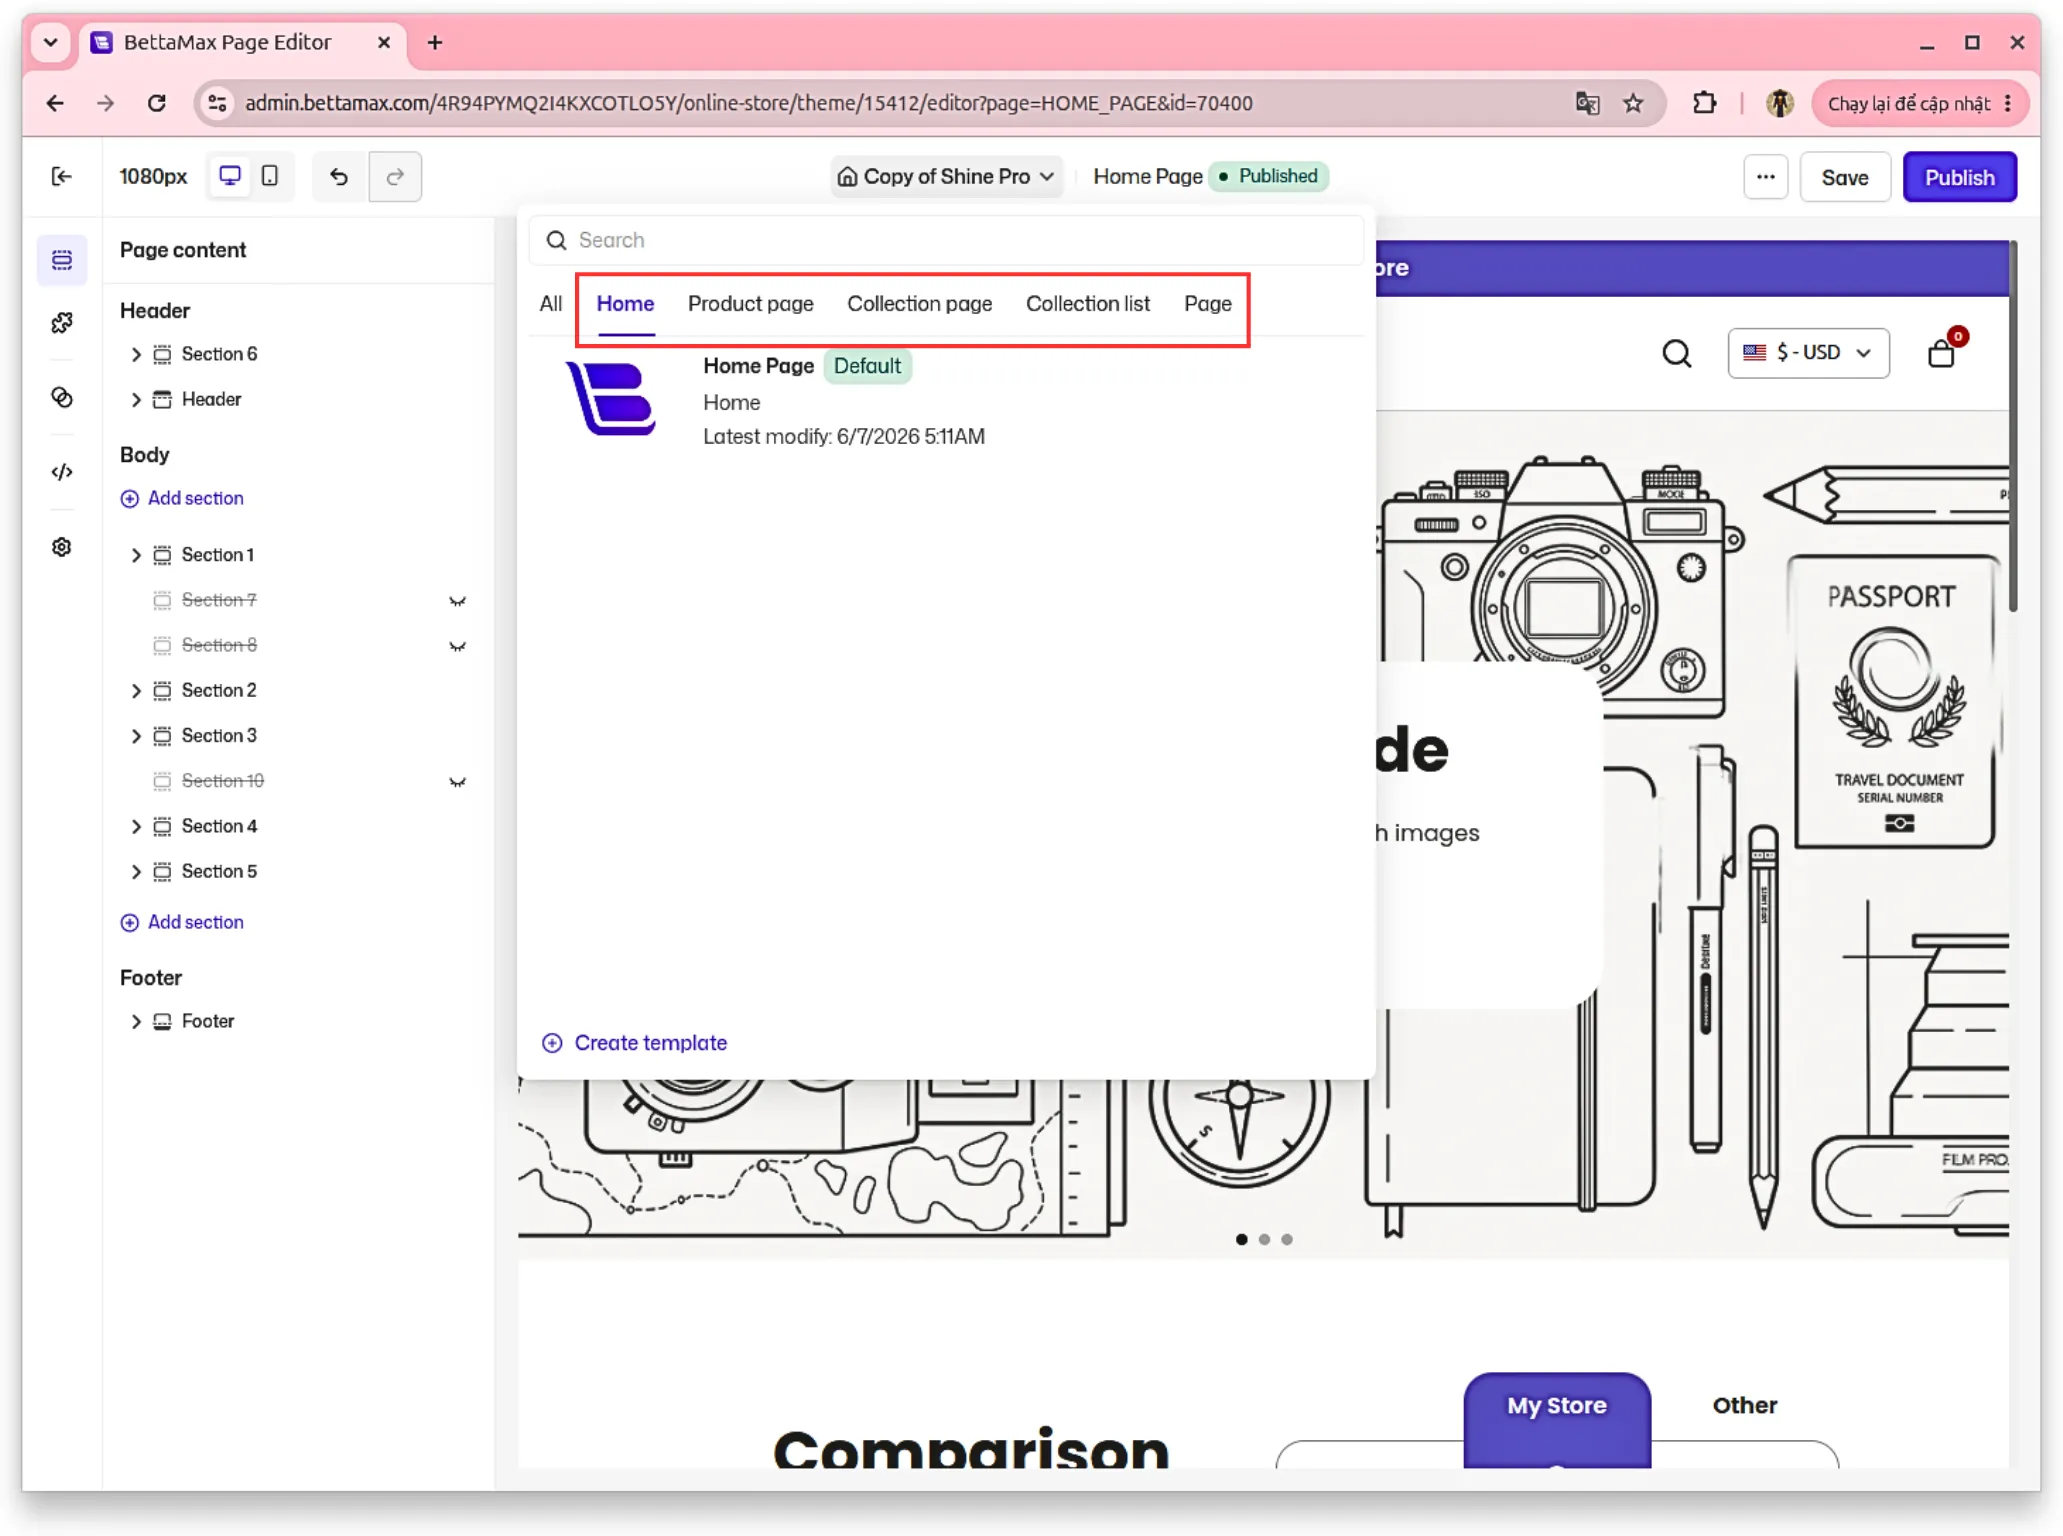The image size is (2063, 1536).
Task: Open the more options ellipsis menu
Action: coord(1765,177)
